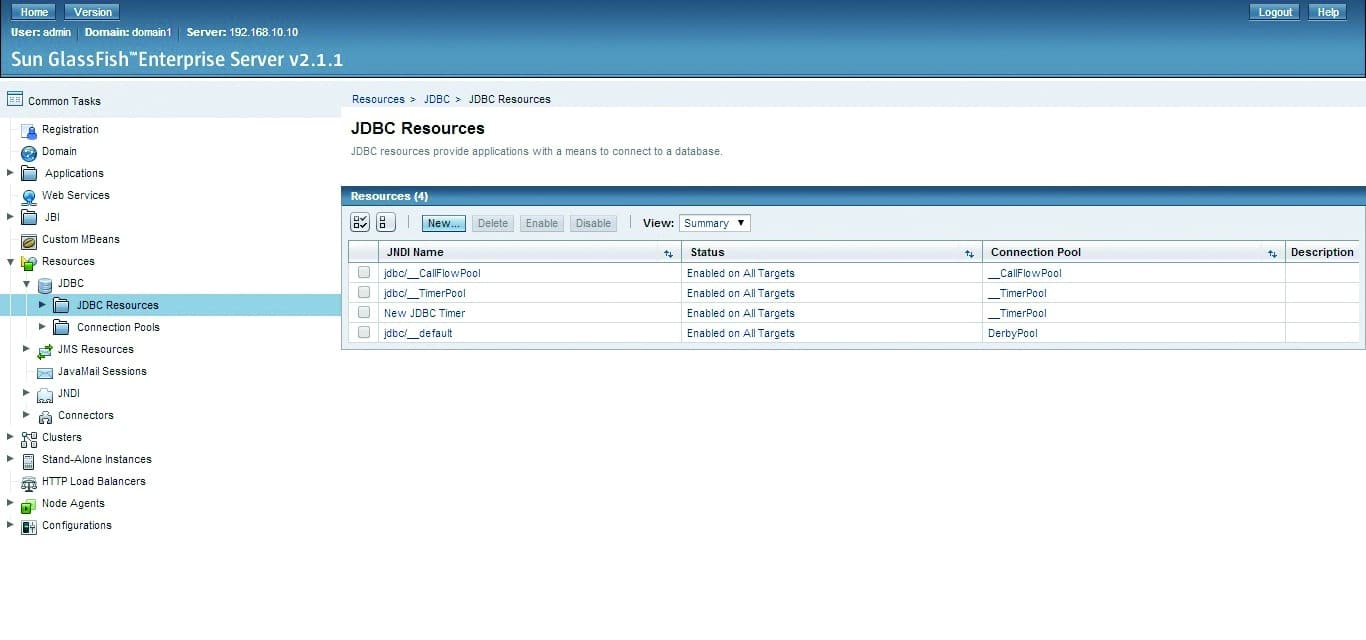Open the Version tab
Screen dimensions: 1366x640
[92, 11]
